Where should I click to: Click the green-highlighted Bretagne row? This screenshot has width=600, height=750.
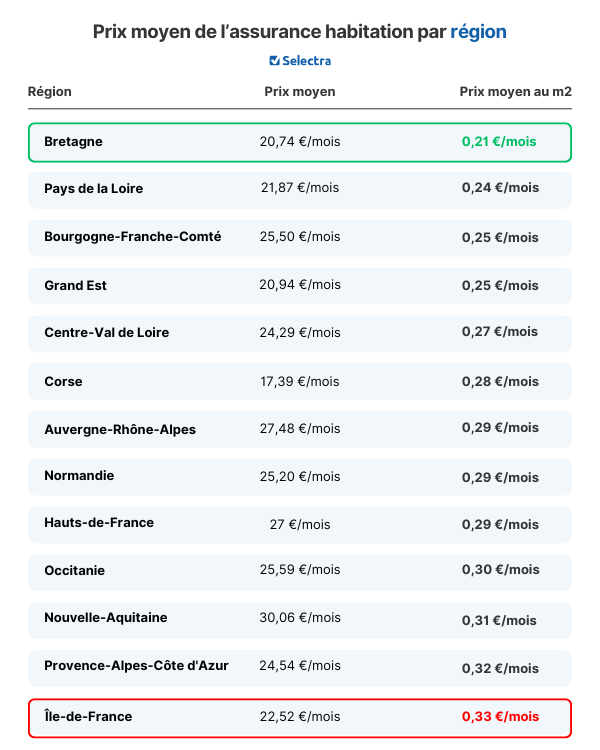point(300,142)
